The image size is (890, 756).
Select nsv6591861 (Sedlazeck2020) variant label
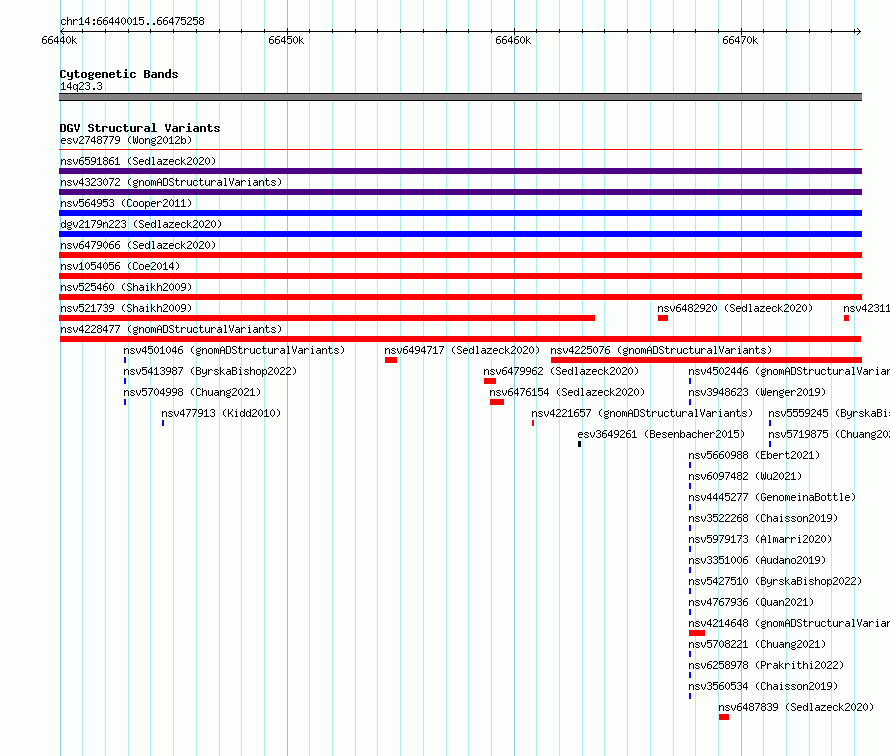(x=138, y=161)
